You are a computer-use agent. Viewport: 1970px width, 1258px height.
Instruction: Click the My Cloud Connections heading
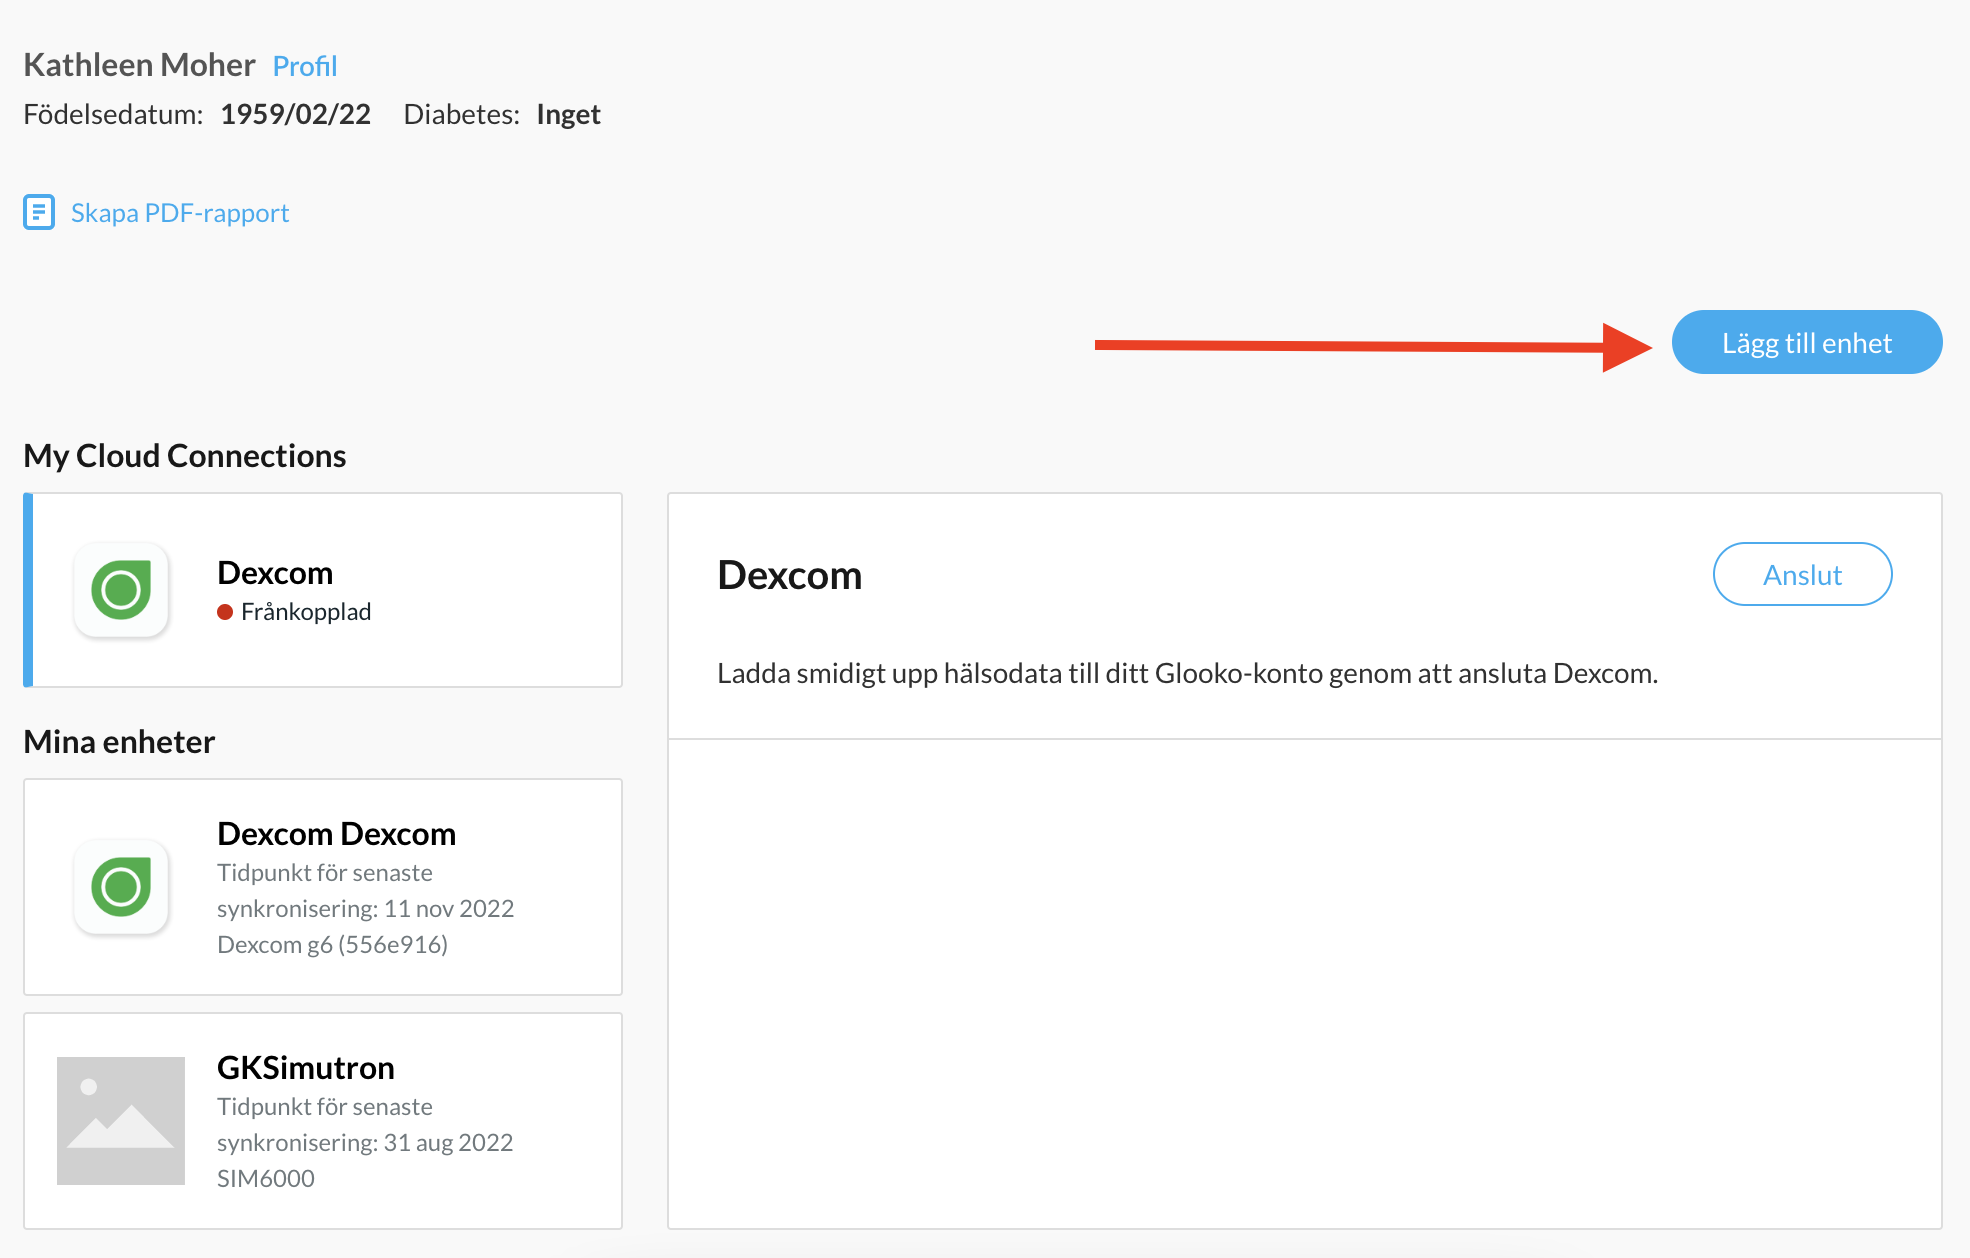[185, 456]
